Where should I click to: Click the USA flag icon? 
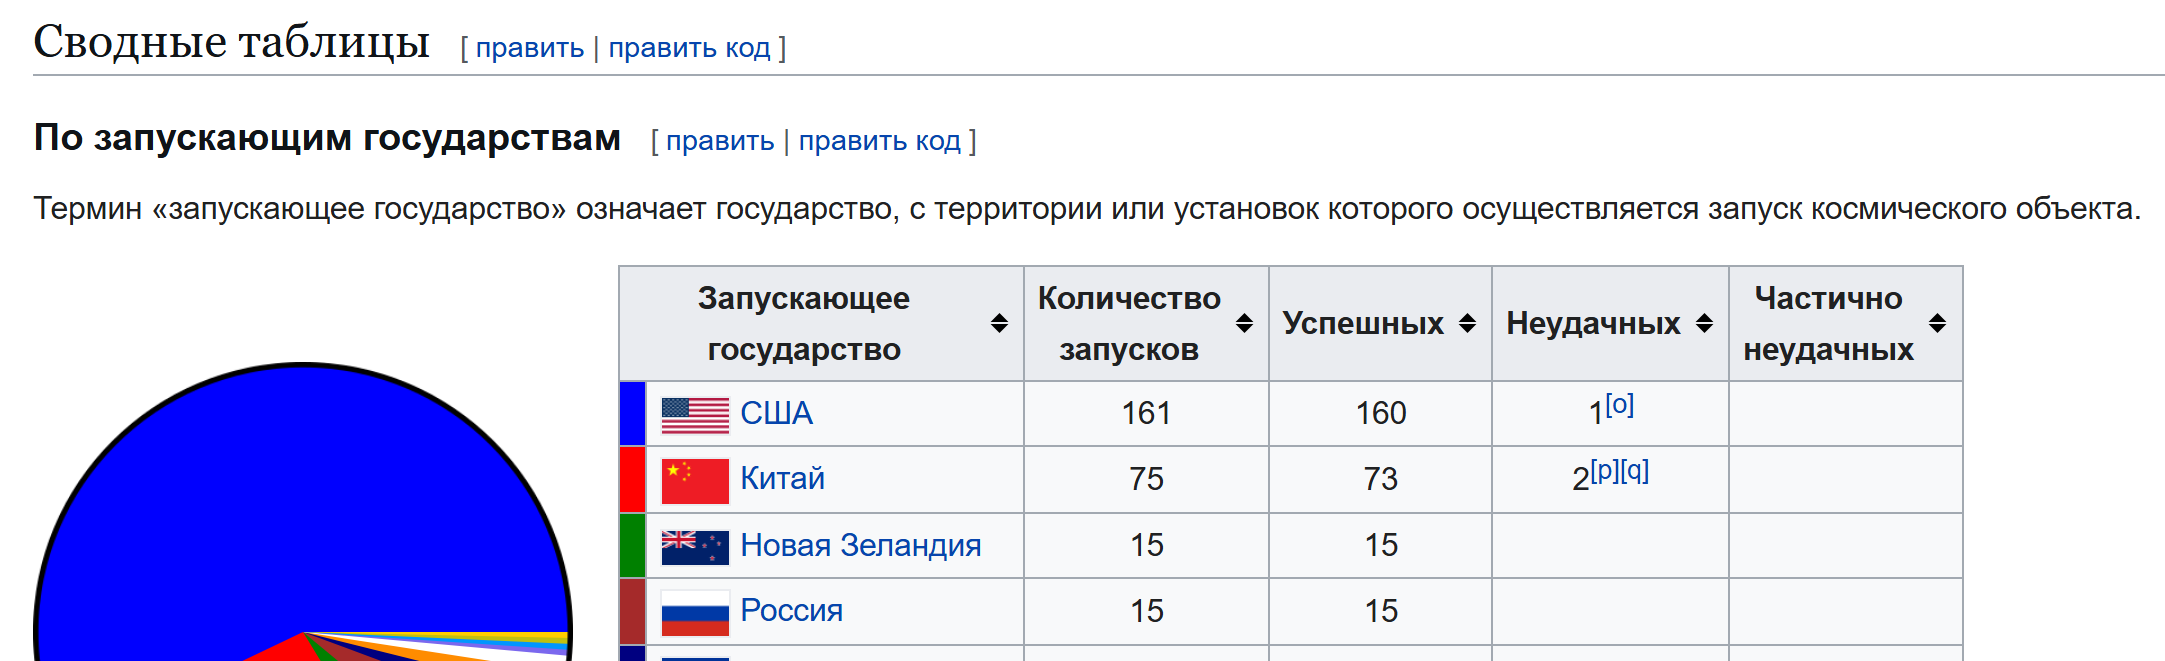(x=695, y=414)
